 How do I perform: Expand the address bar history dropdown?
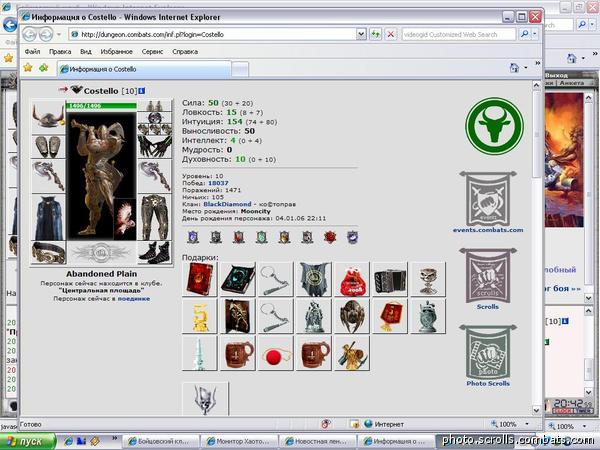pyautogui.click(x=361, y=34)
